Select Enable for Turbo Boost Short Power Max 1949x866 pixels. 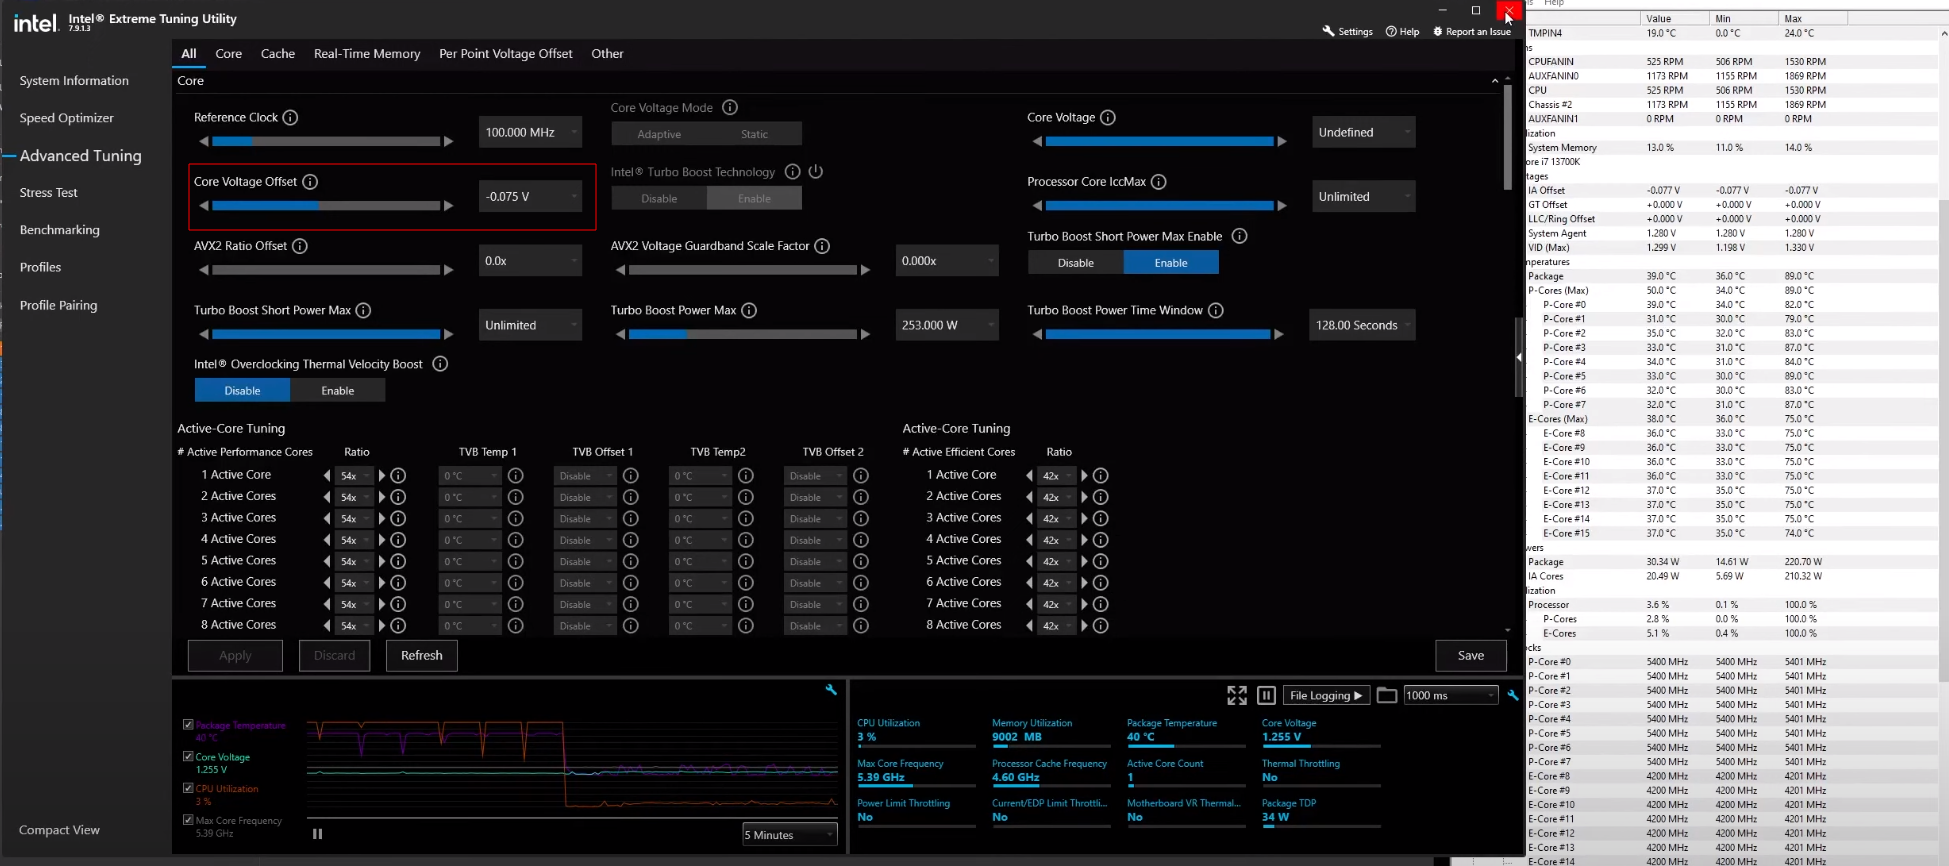(1171, 262)
